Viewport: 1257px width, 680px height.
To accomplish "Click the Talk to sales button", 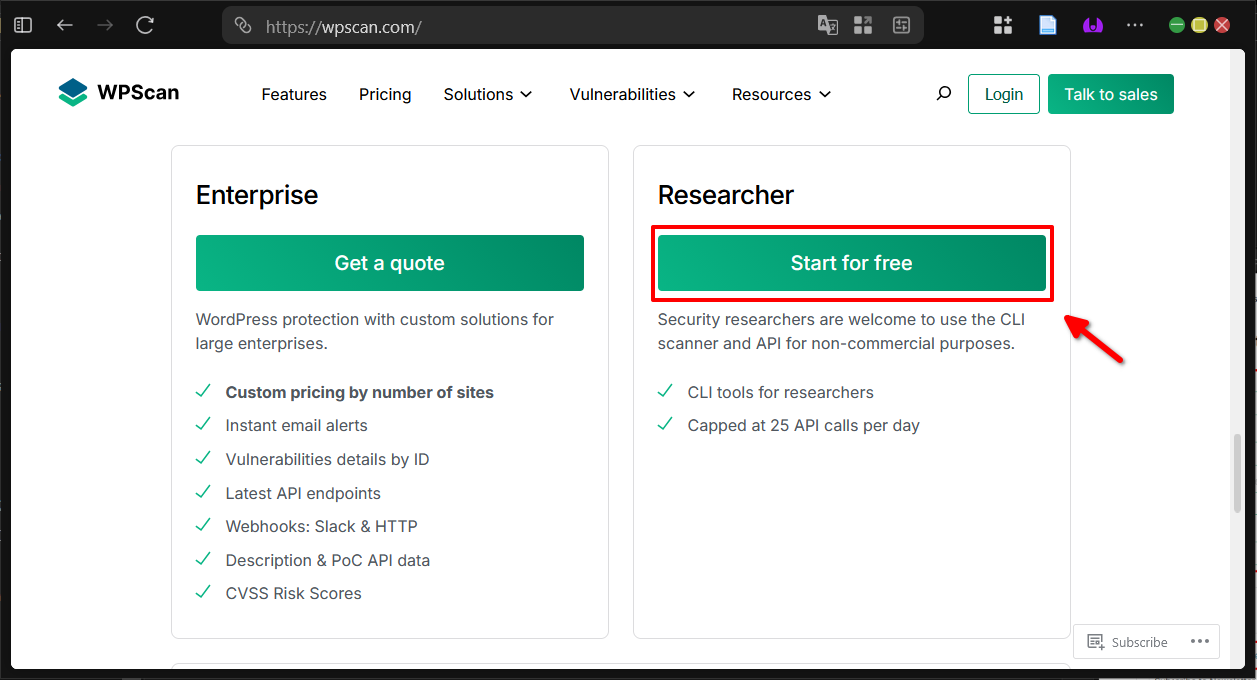I will (1110, 93).
